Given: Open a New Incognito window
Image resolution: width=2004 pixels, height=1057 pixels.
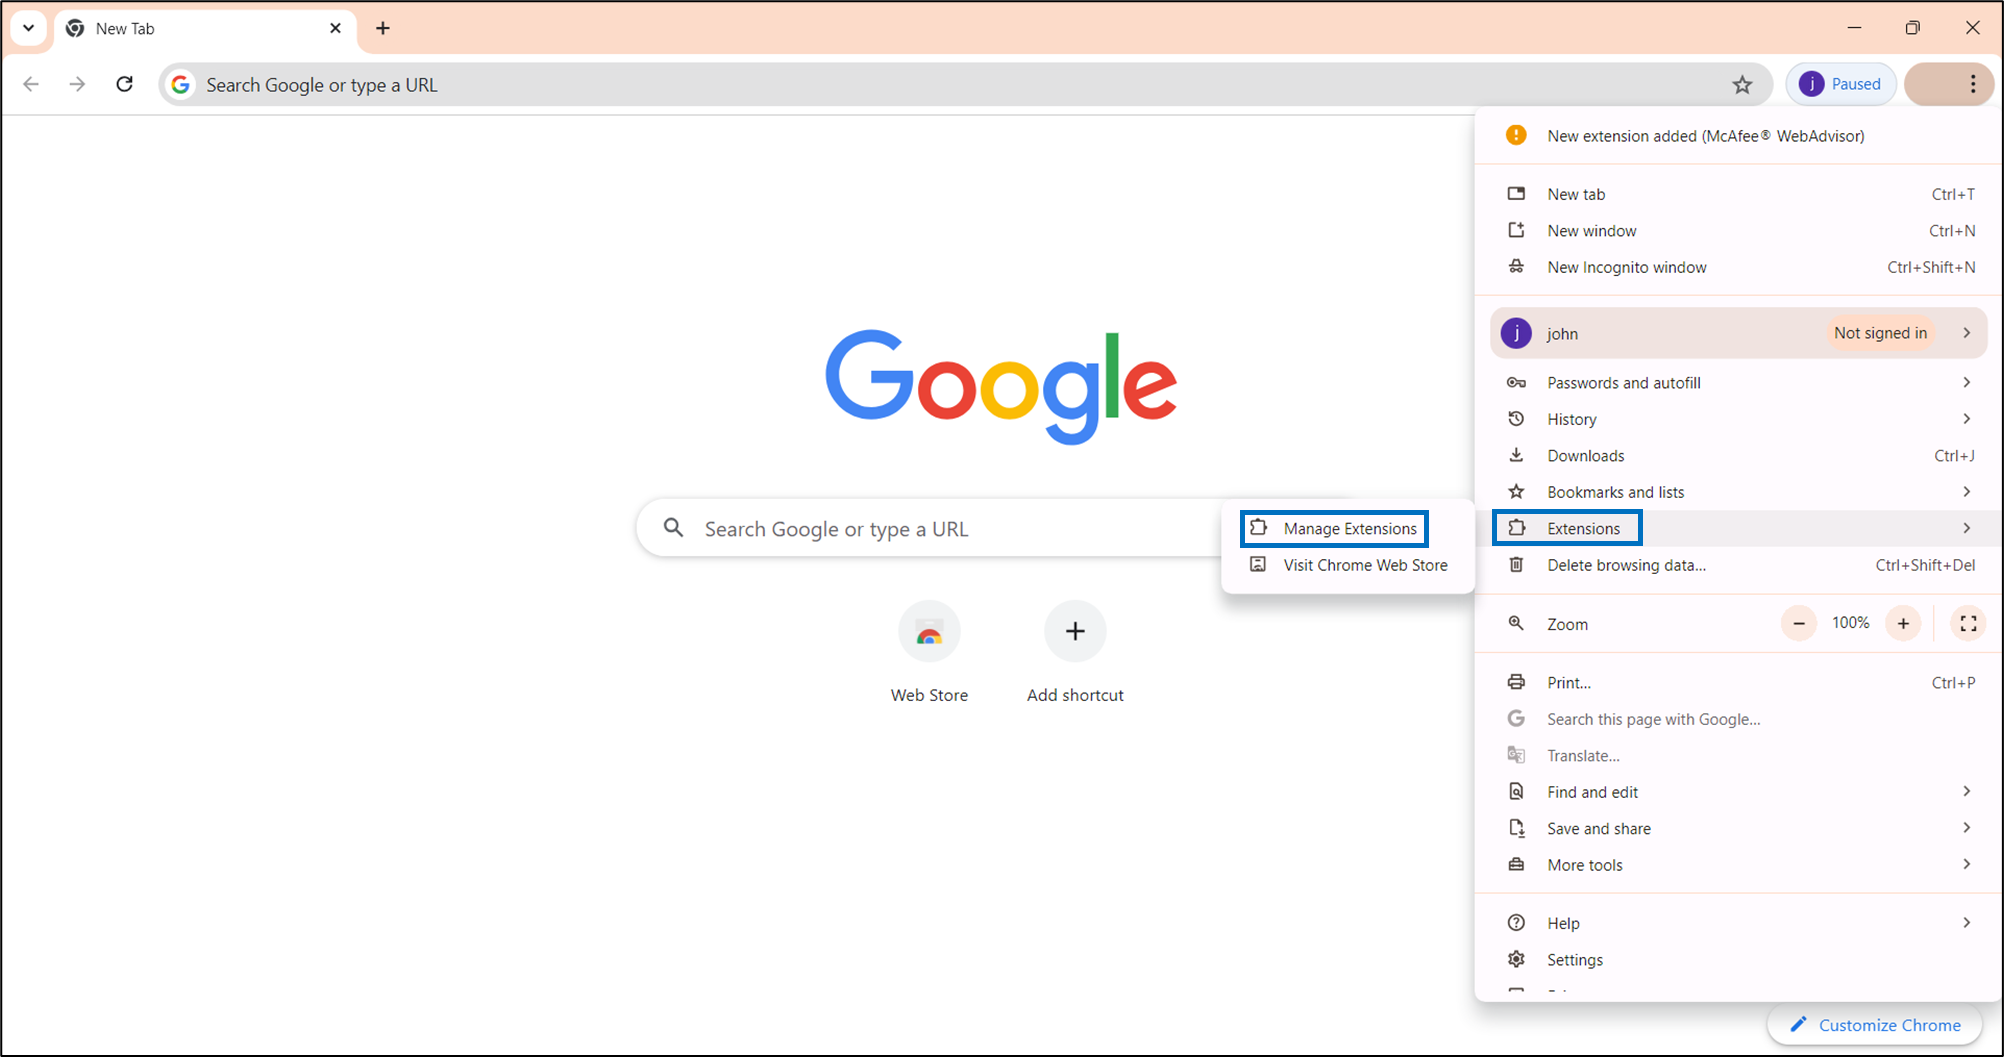Looking at the screenshot, I should (1738, 267).
